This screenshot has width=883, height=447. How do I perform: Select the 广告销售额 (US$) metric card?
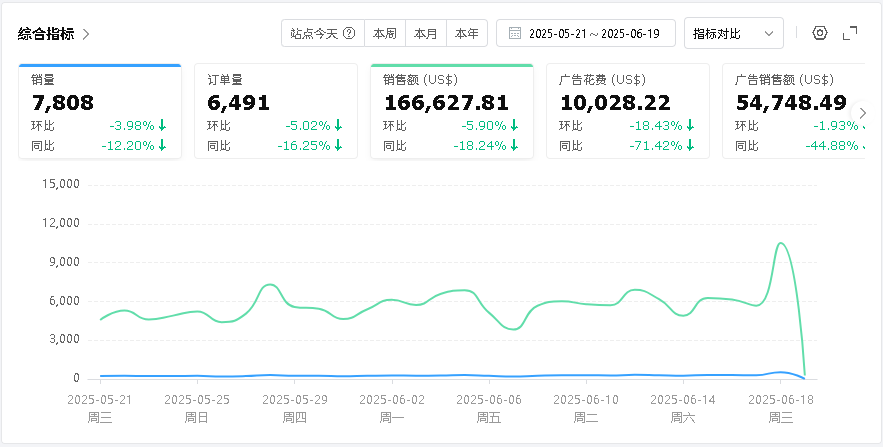point(795,111)
